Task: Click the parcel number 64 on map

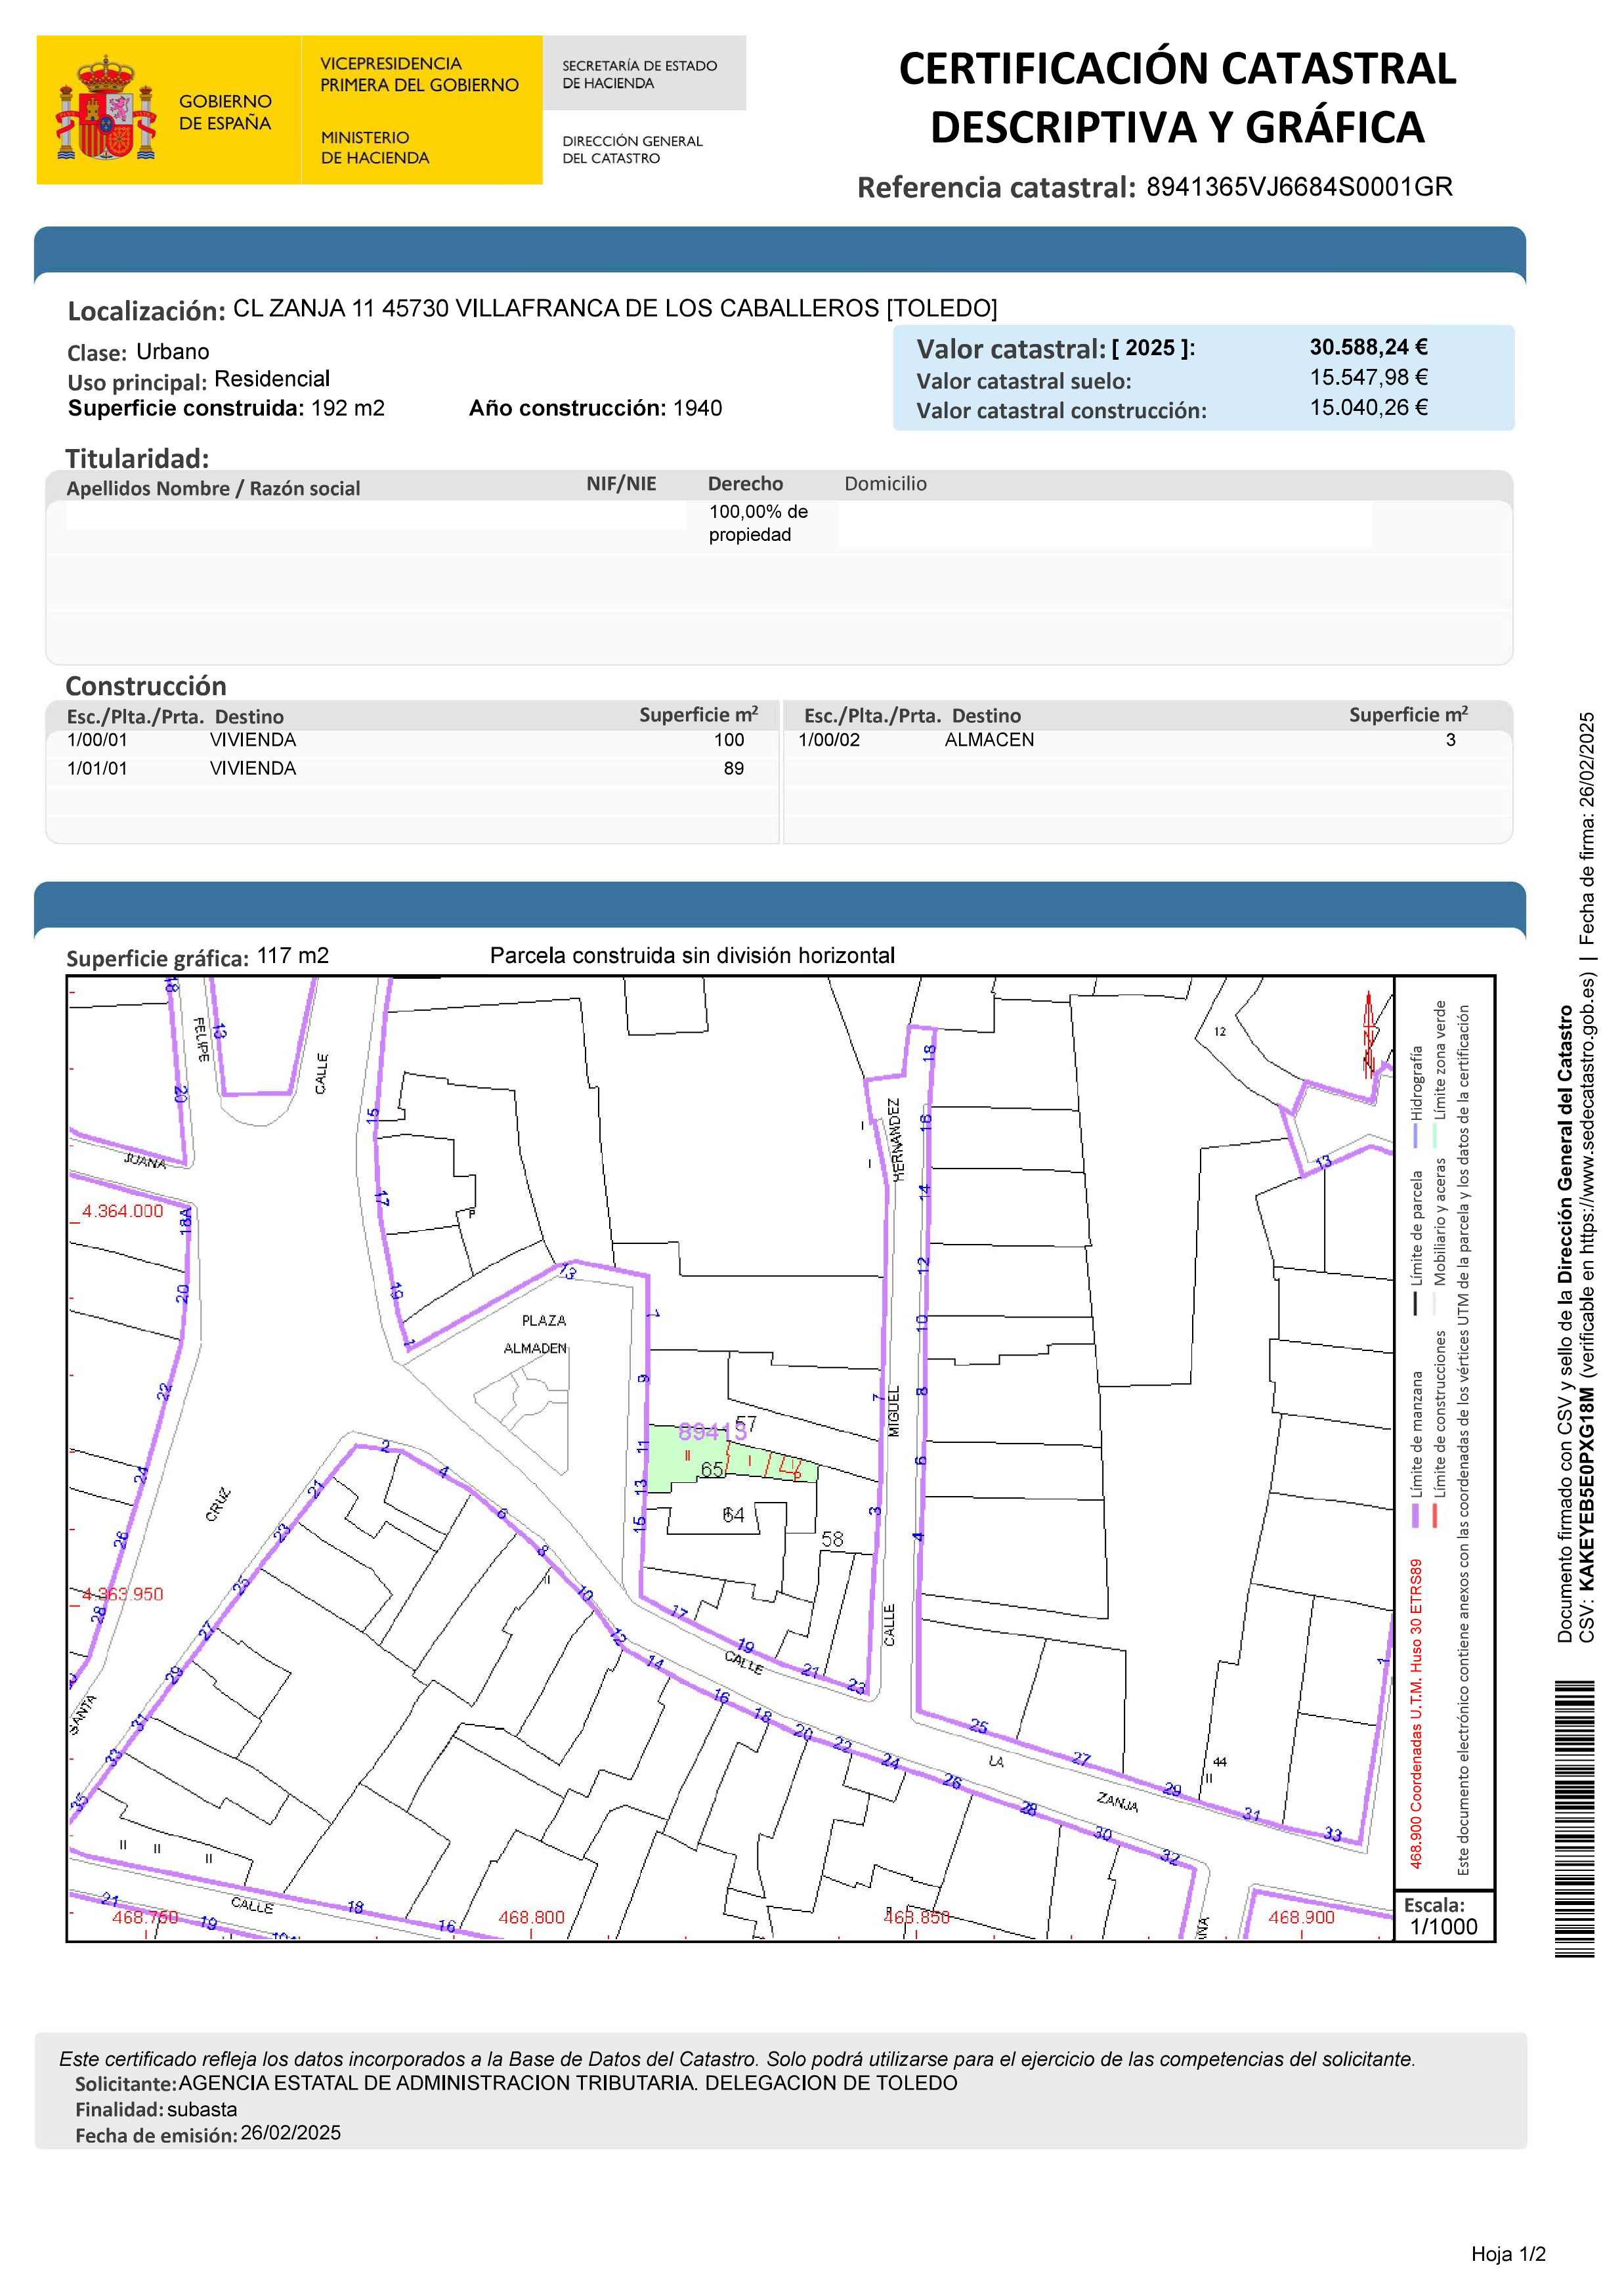Action: (733, 1515)
